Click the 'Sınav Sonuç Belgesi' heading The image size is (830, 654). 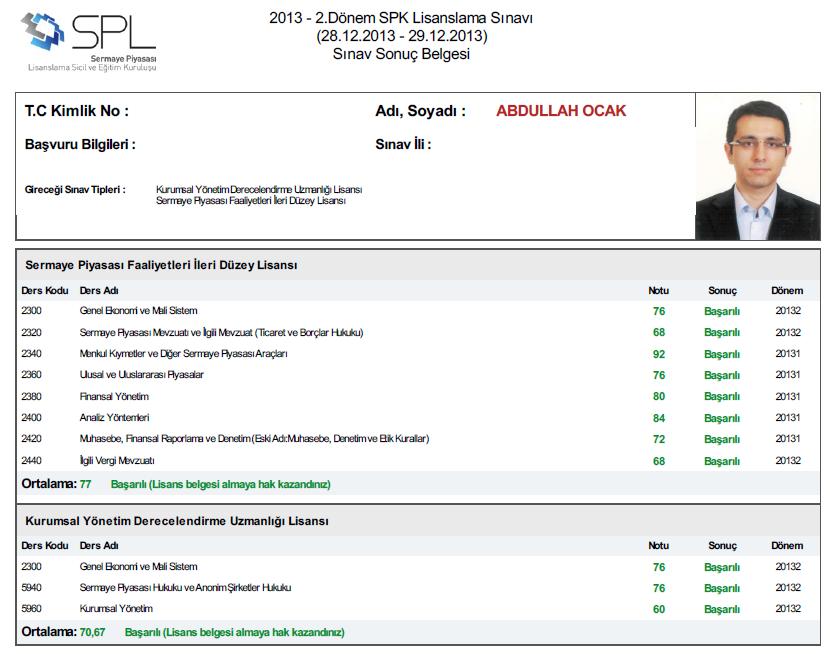click(401, 54)
